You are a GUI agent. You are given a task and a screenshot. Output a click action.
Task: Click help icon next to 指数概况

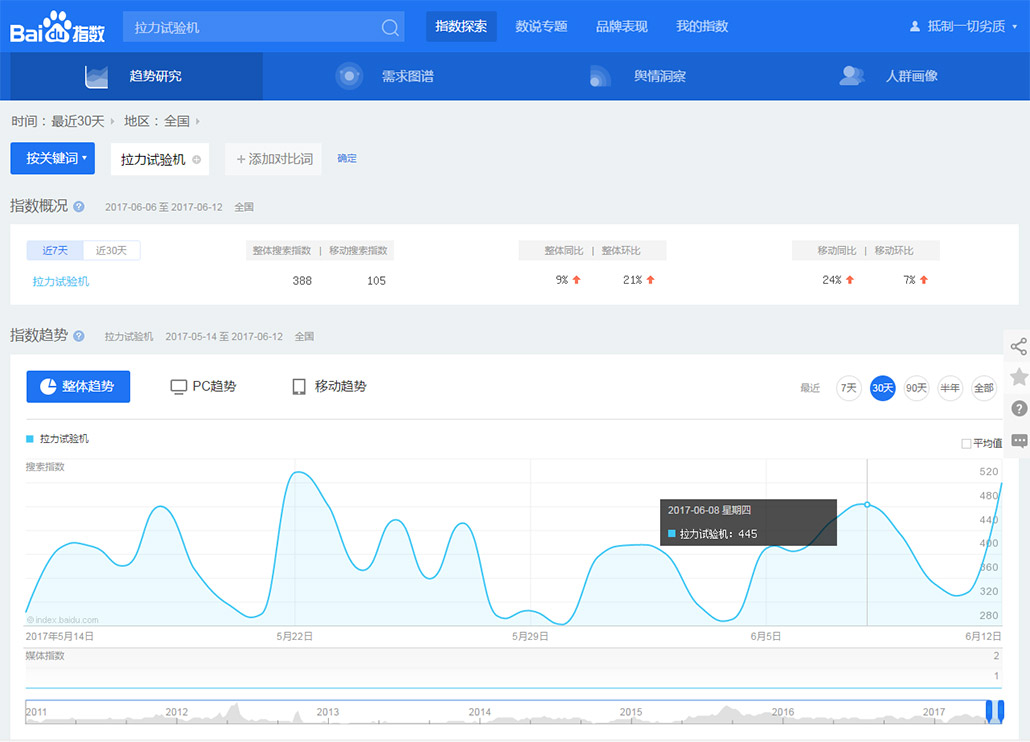click(79, 207)
